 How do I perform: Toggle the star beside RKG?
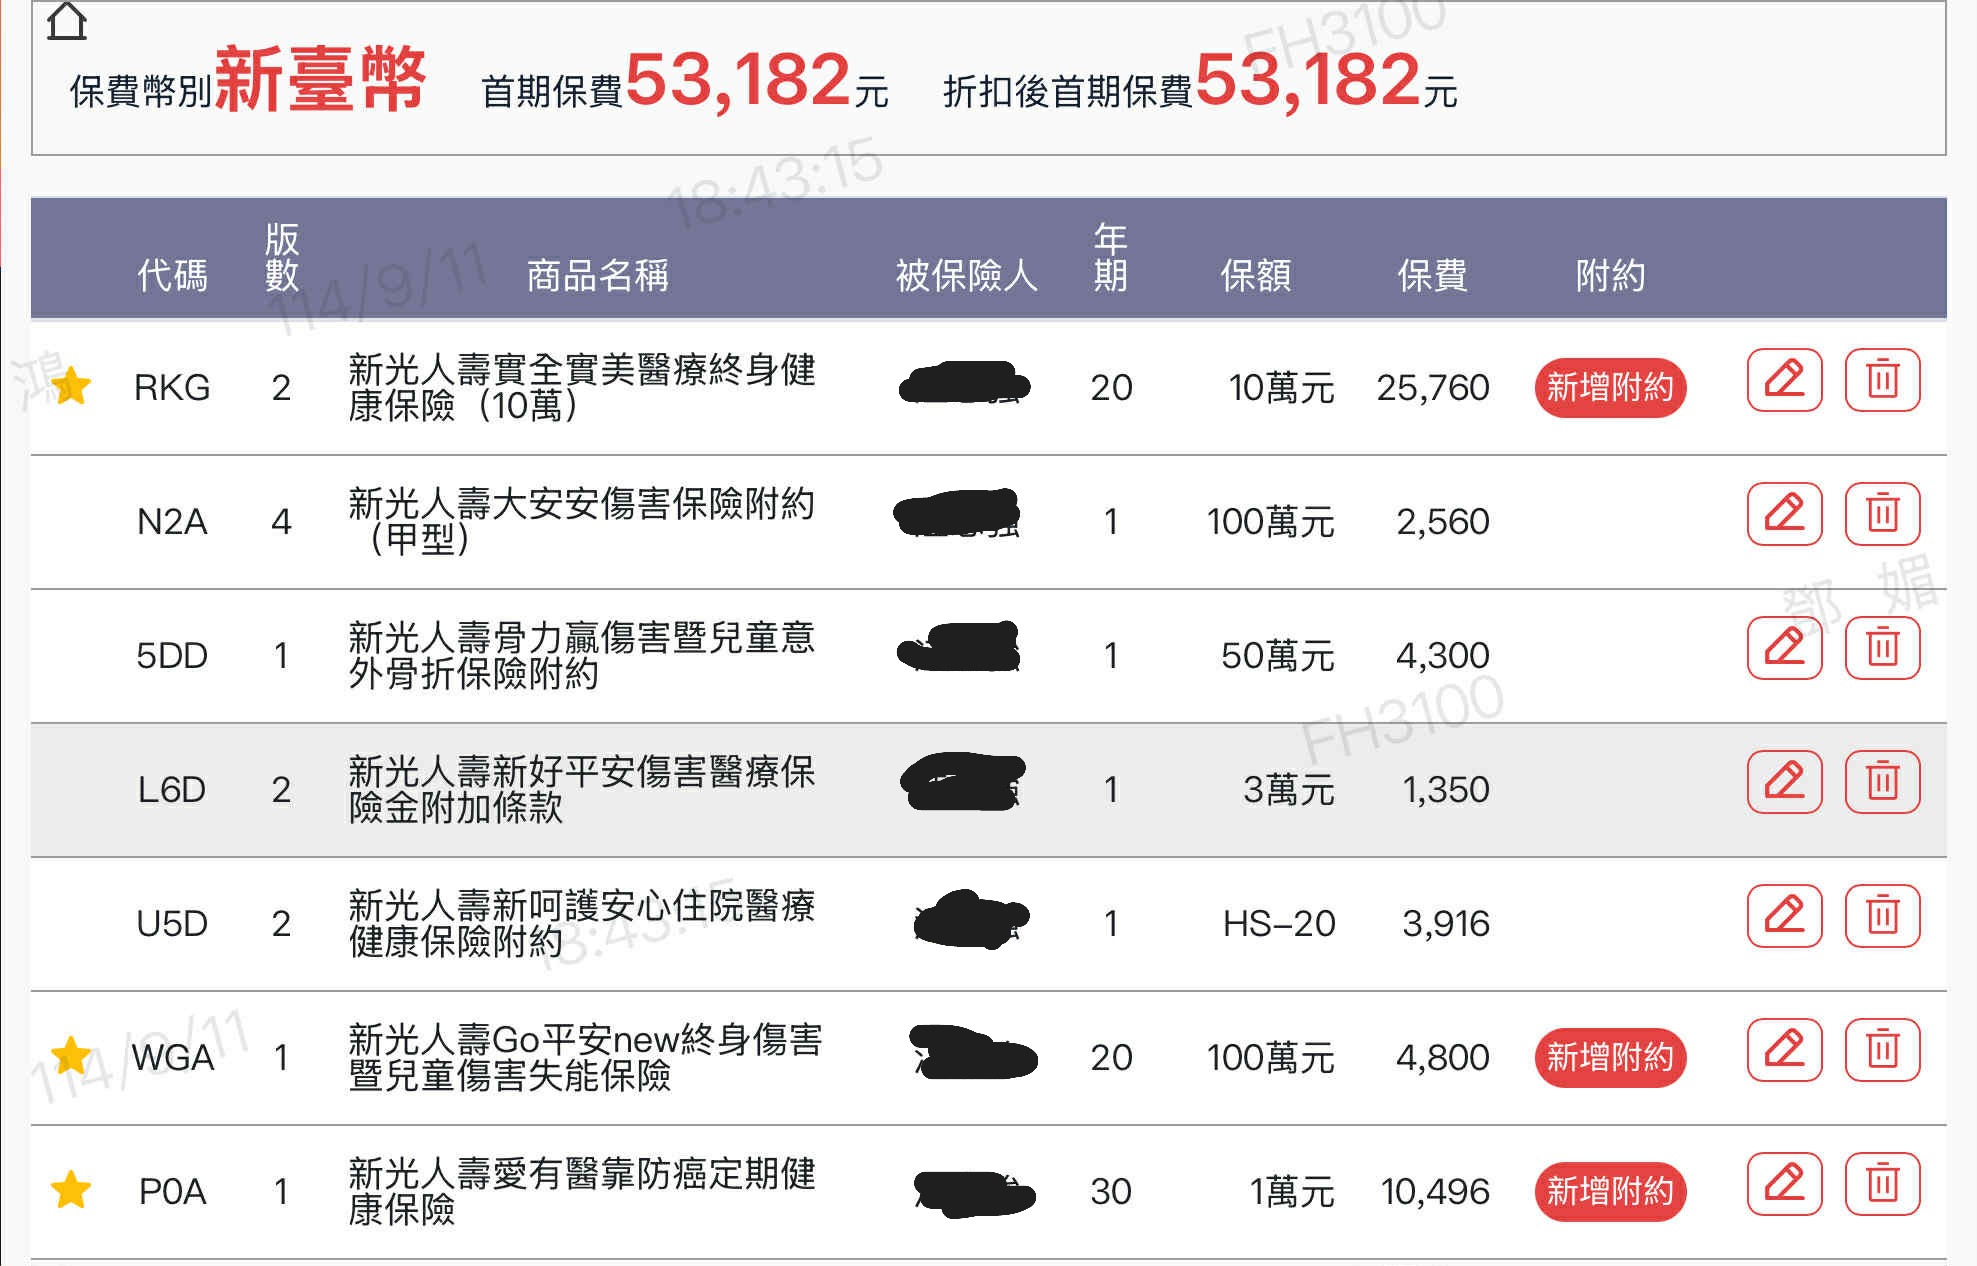point(71,386)
